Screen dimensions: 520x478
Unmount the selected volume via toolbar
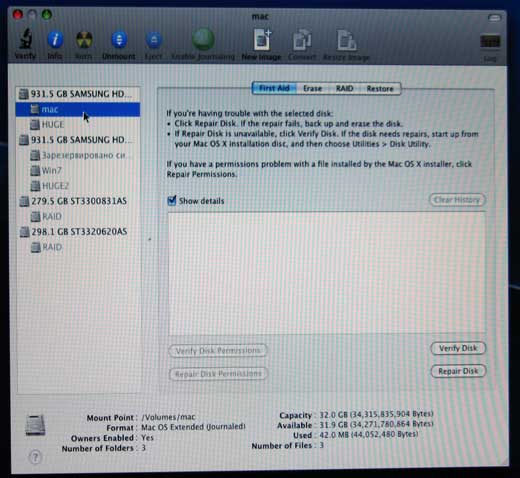tap(119, 40)
